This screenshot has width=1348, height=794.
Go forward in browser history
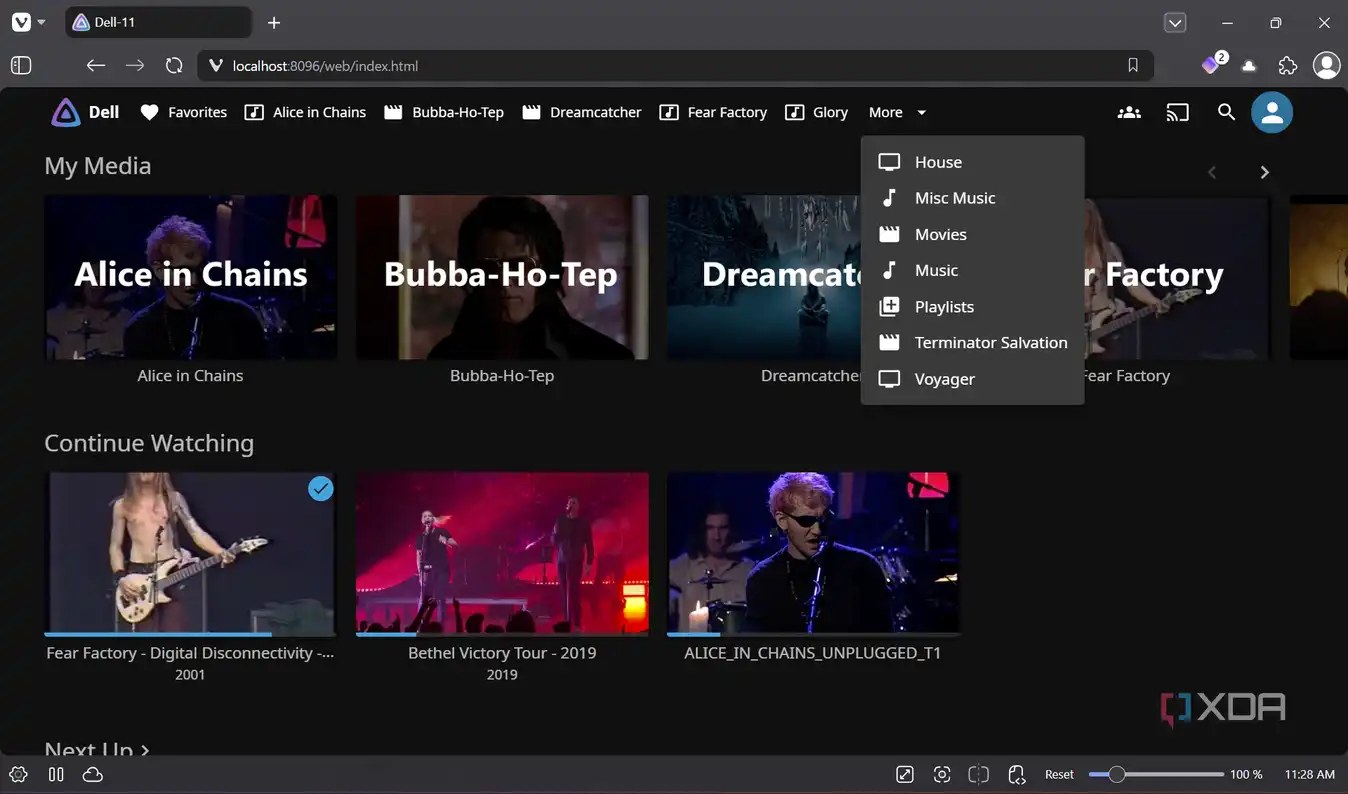click(x=135, y=65)
